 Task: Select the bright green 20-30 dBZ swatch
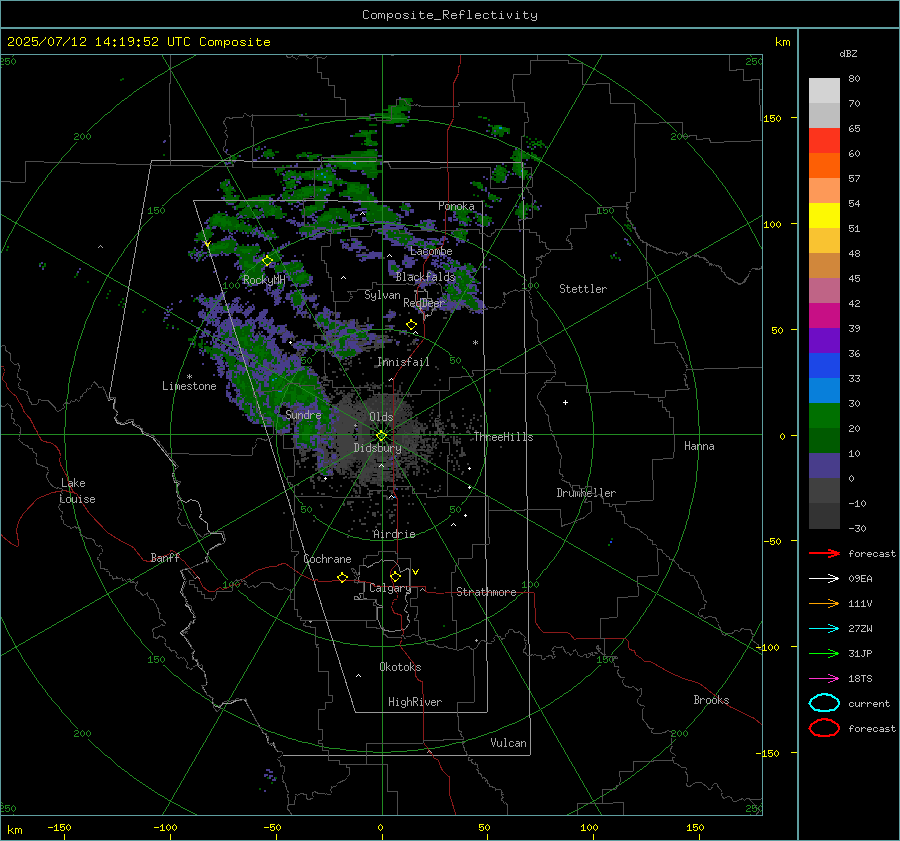(824, 416)
